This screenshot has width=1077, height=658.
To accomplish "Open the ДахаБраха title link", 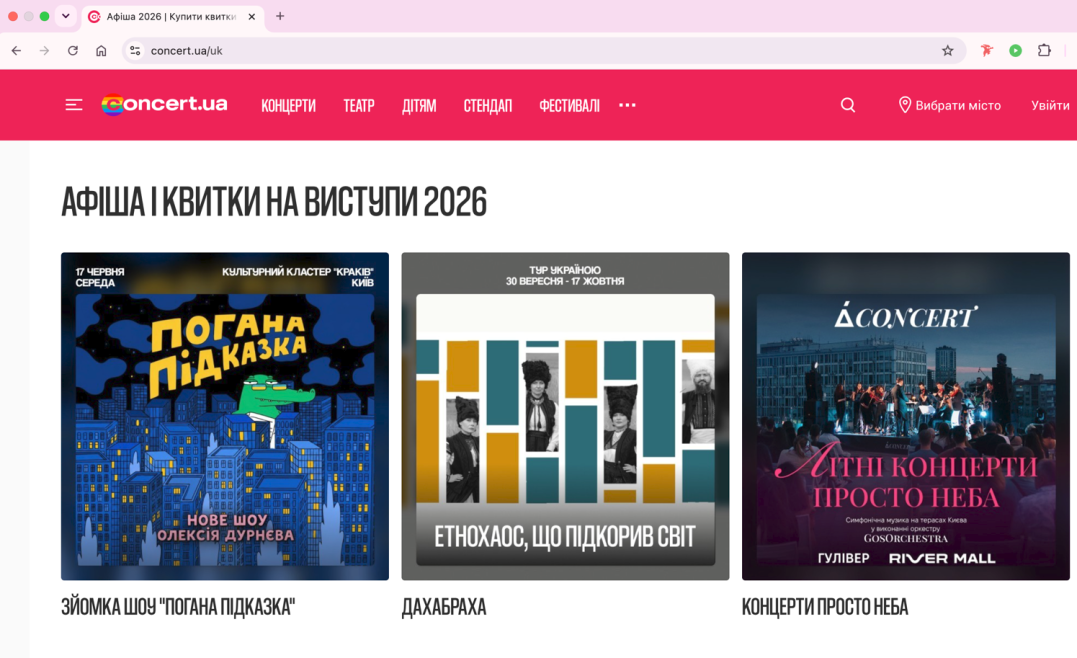I will point(444,607).
